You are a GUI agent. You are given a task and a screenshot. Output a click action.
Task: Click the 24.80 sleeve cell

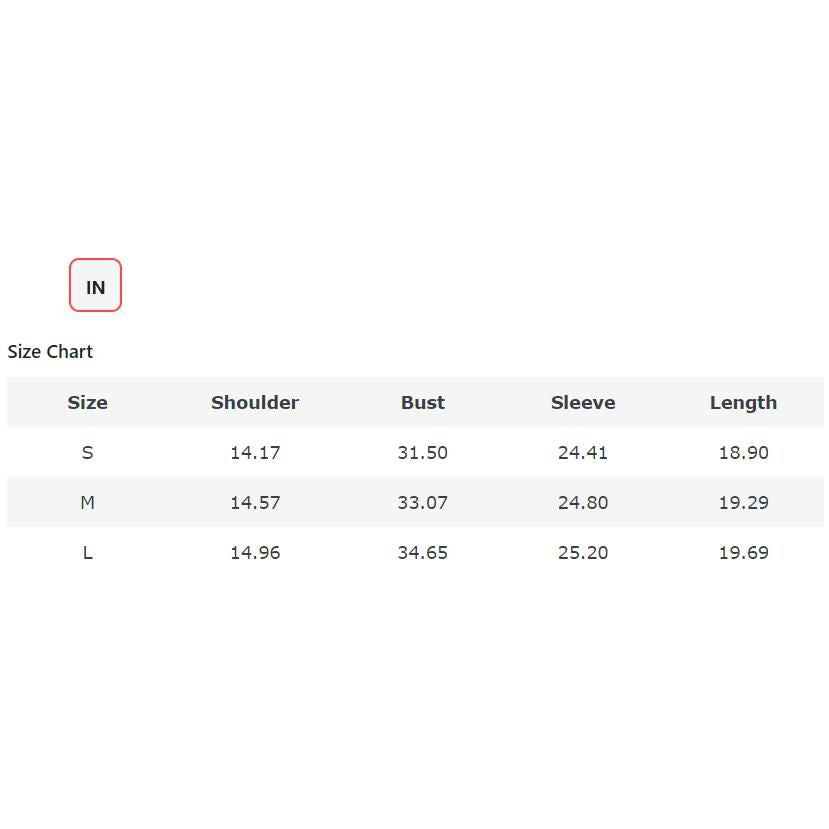point(583,503)
